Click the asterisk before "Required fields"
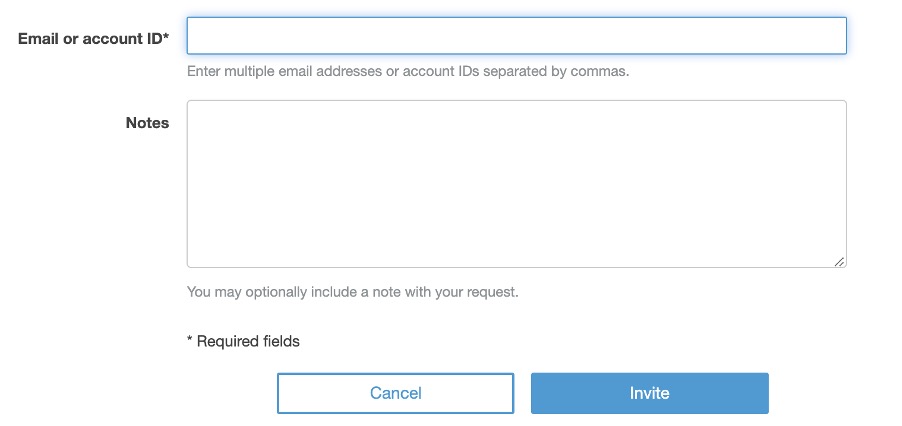This screenshot has height=426, width=902. (190, 340)
